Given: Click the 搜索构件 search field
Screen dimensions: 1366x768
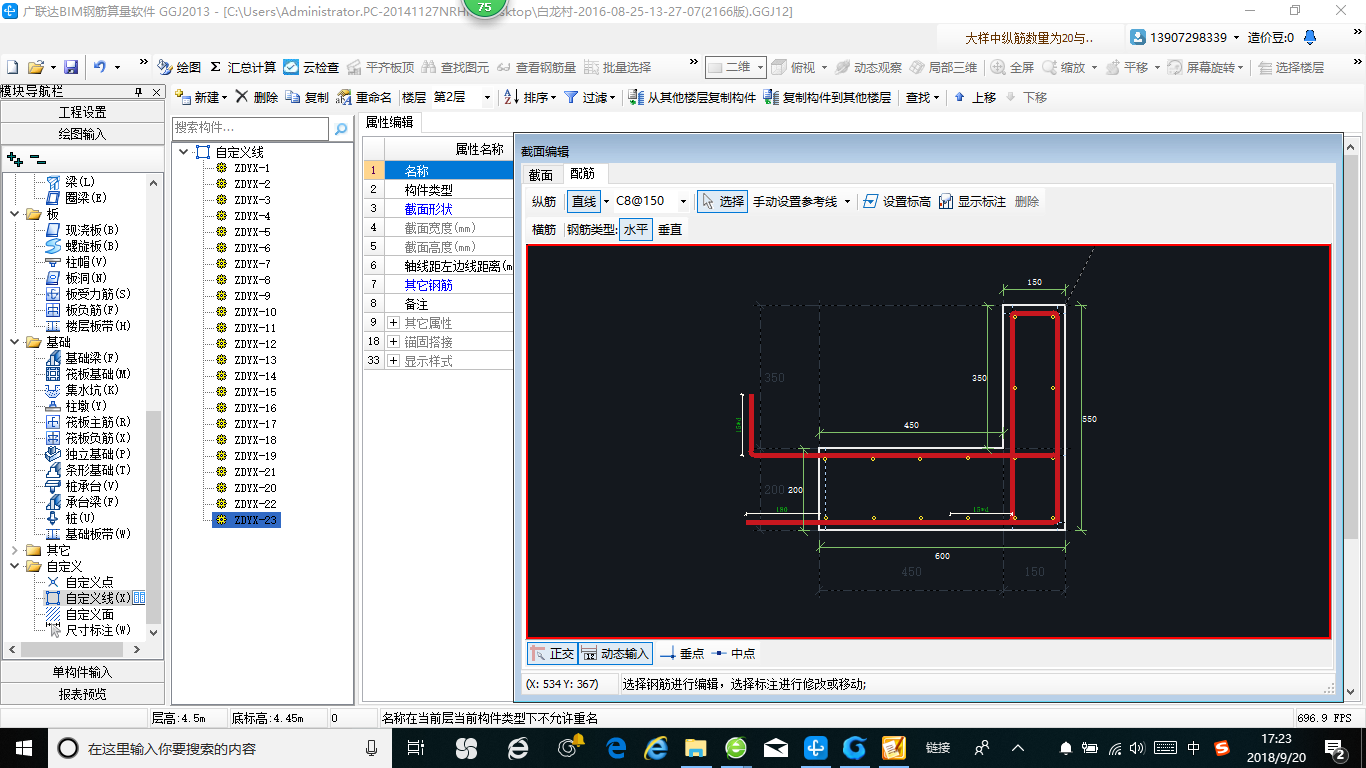Looking at the screenshot, I should (250, 128).
